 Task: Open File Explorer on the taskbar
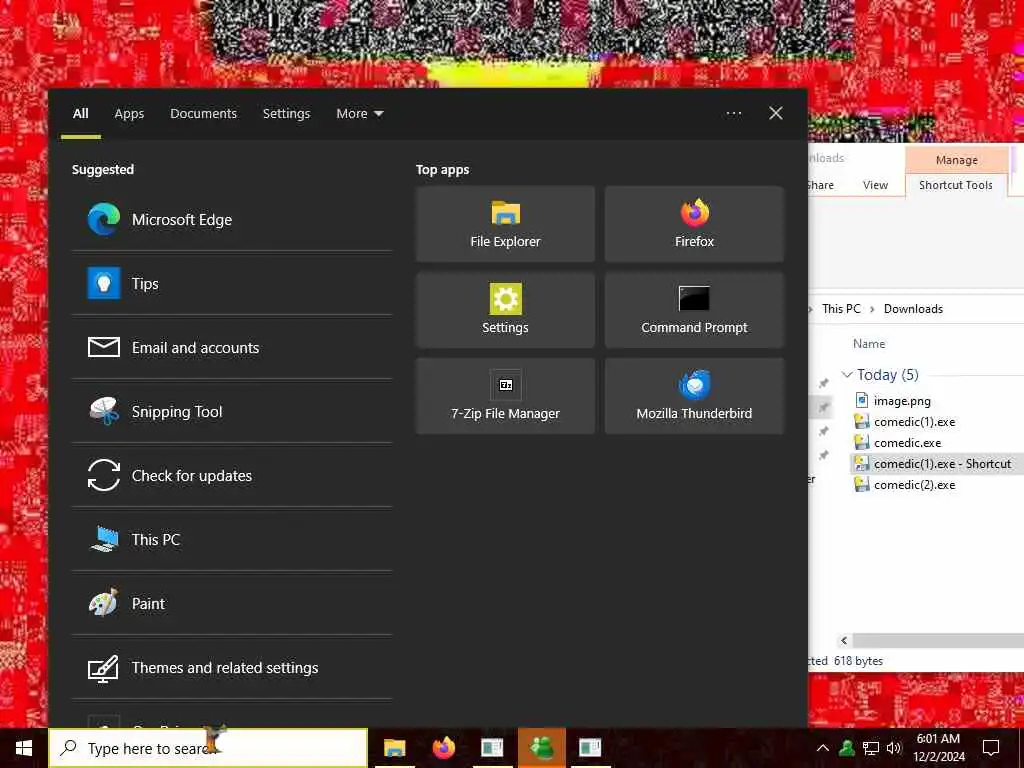click(394, 748)
